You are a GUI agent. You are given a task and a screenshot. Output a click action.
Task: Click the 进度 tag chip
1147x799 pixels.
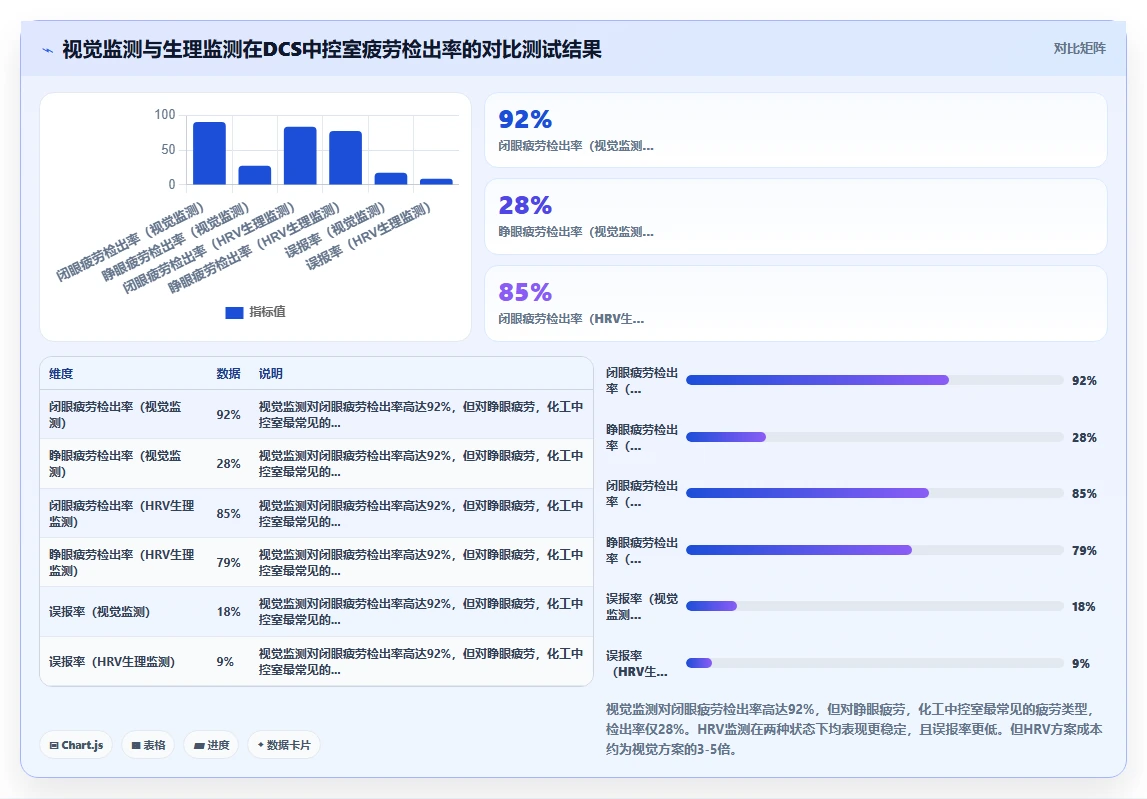pos(211,745)
